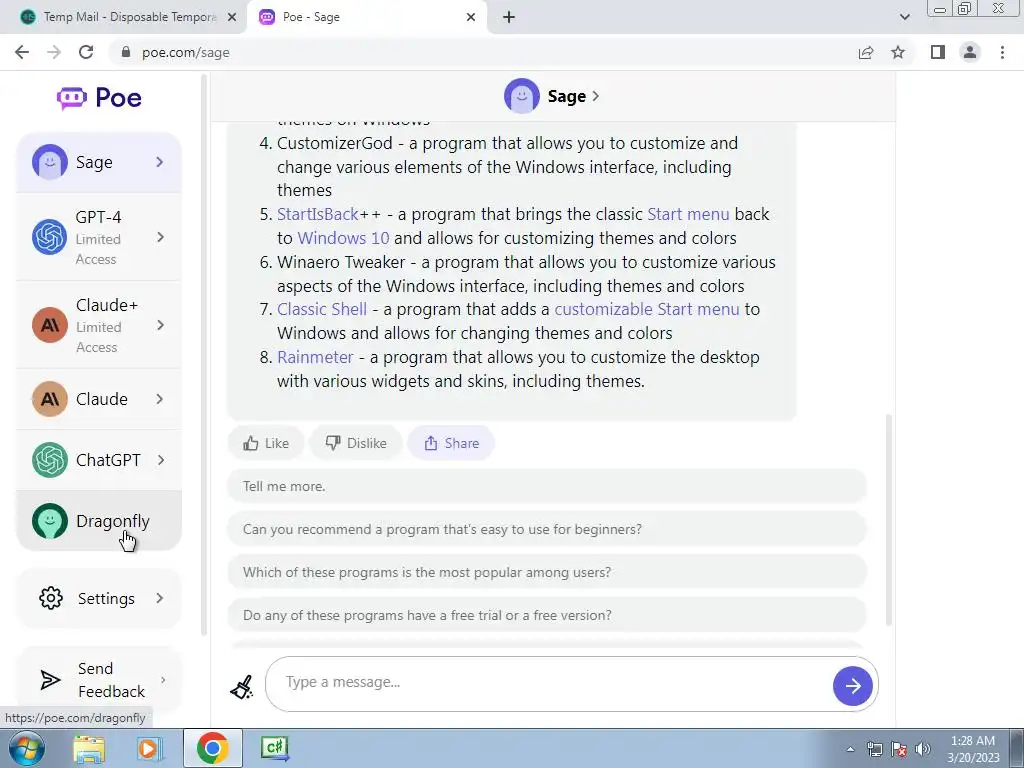
Task: Click the Claude bot avatar icon
Action: pyautogui.click(x=50, y=399)
